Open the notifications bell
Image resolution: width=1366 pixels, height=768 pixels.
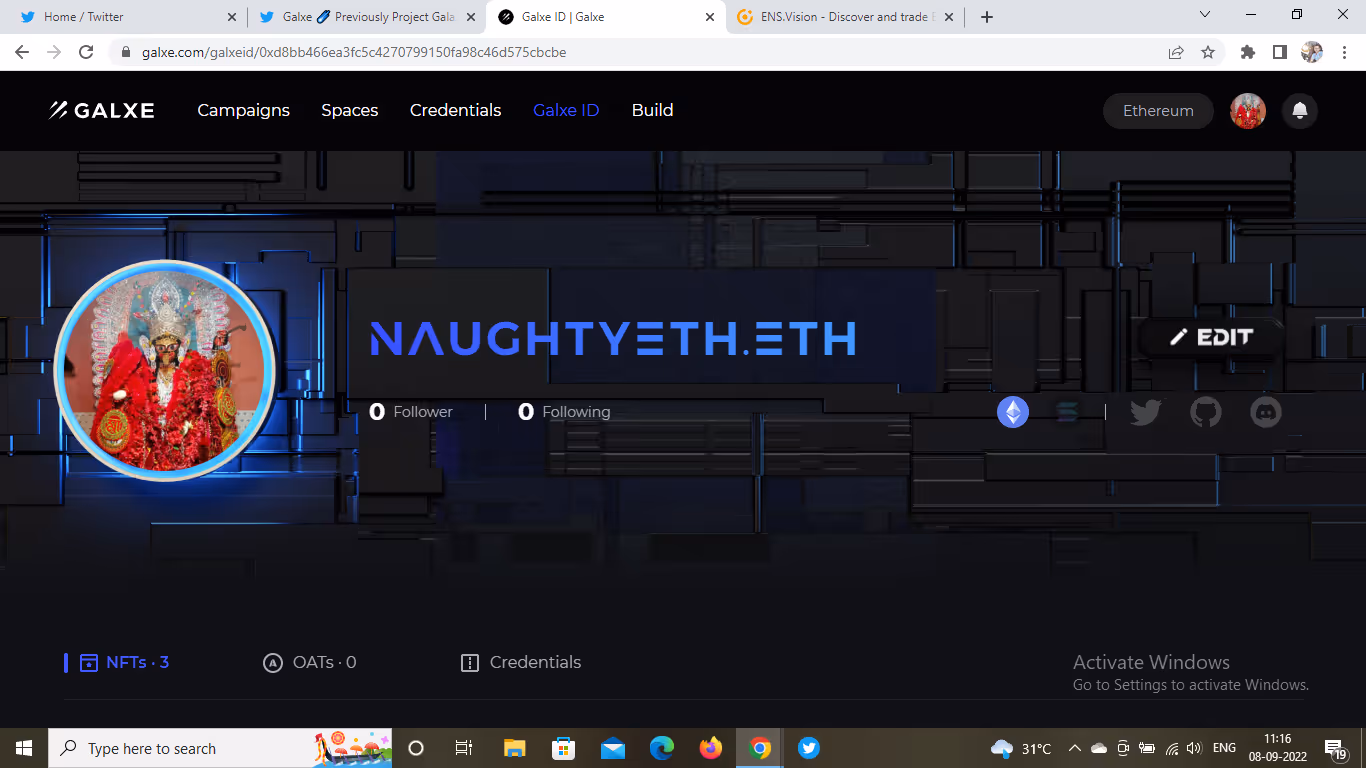click(x=1300, y=111)
